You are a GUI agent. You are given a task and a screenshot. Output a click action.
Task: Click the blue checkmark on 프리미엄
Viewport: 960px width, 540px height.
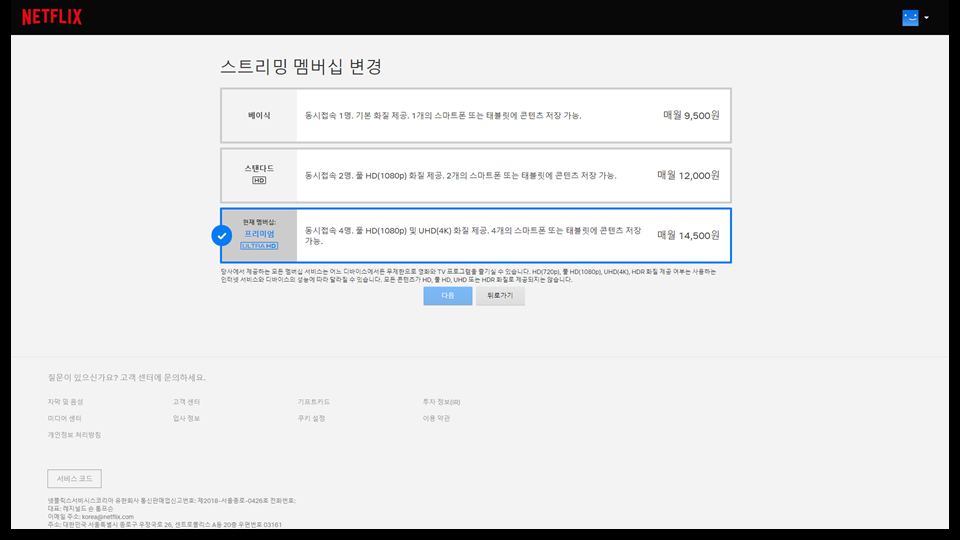[222, 236]
